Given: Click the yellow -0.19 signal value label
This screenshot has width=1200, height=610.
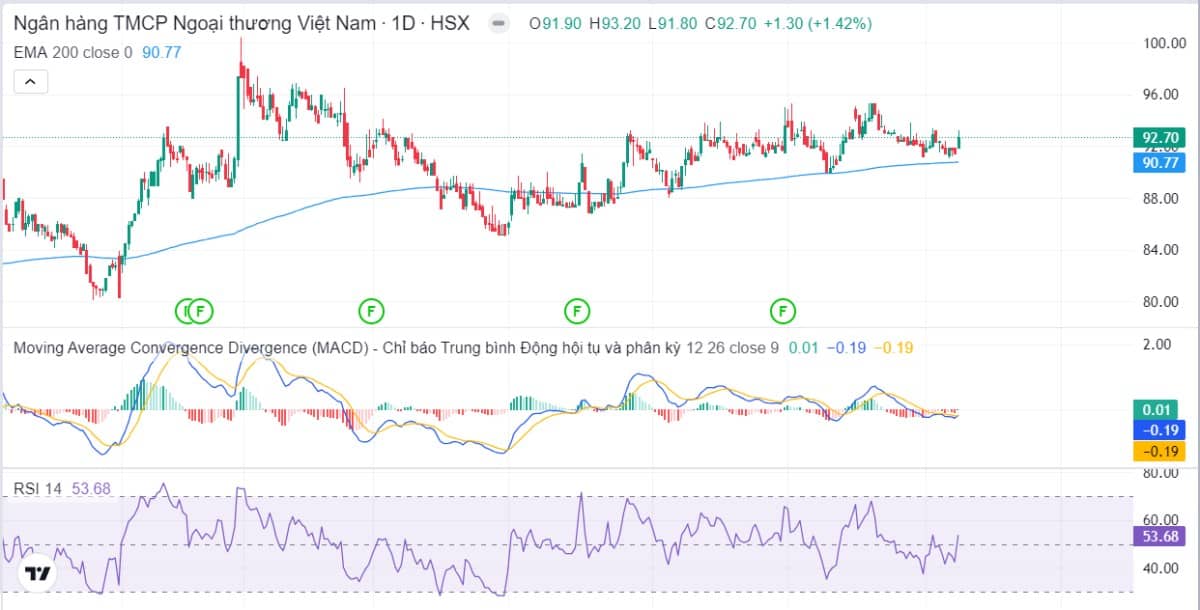Looking at the screenshot, I should (1158, 451).
